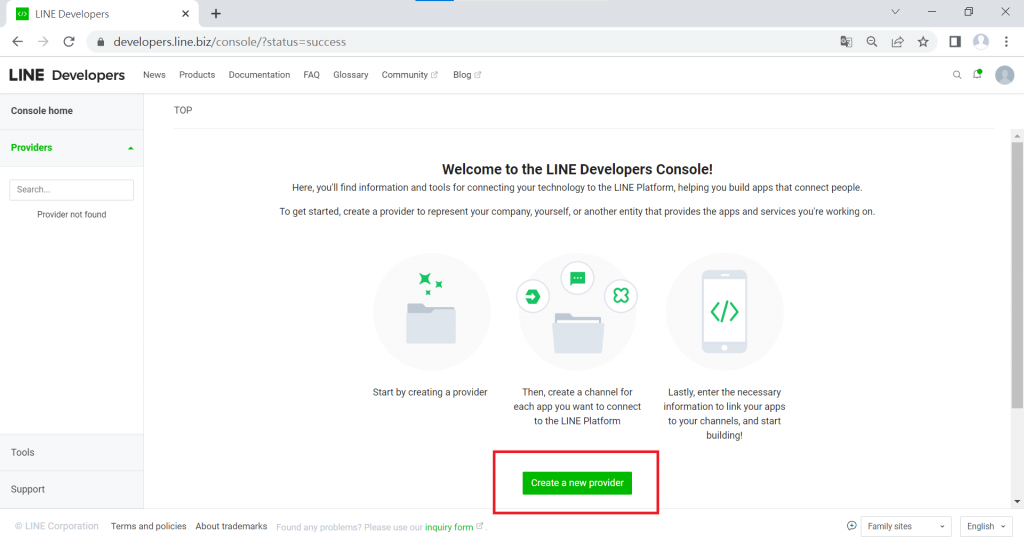Click the channel folder illustration
1024x541 pixels.
(577, 312)
